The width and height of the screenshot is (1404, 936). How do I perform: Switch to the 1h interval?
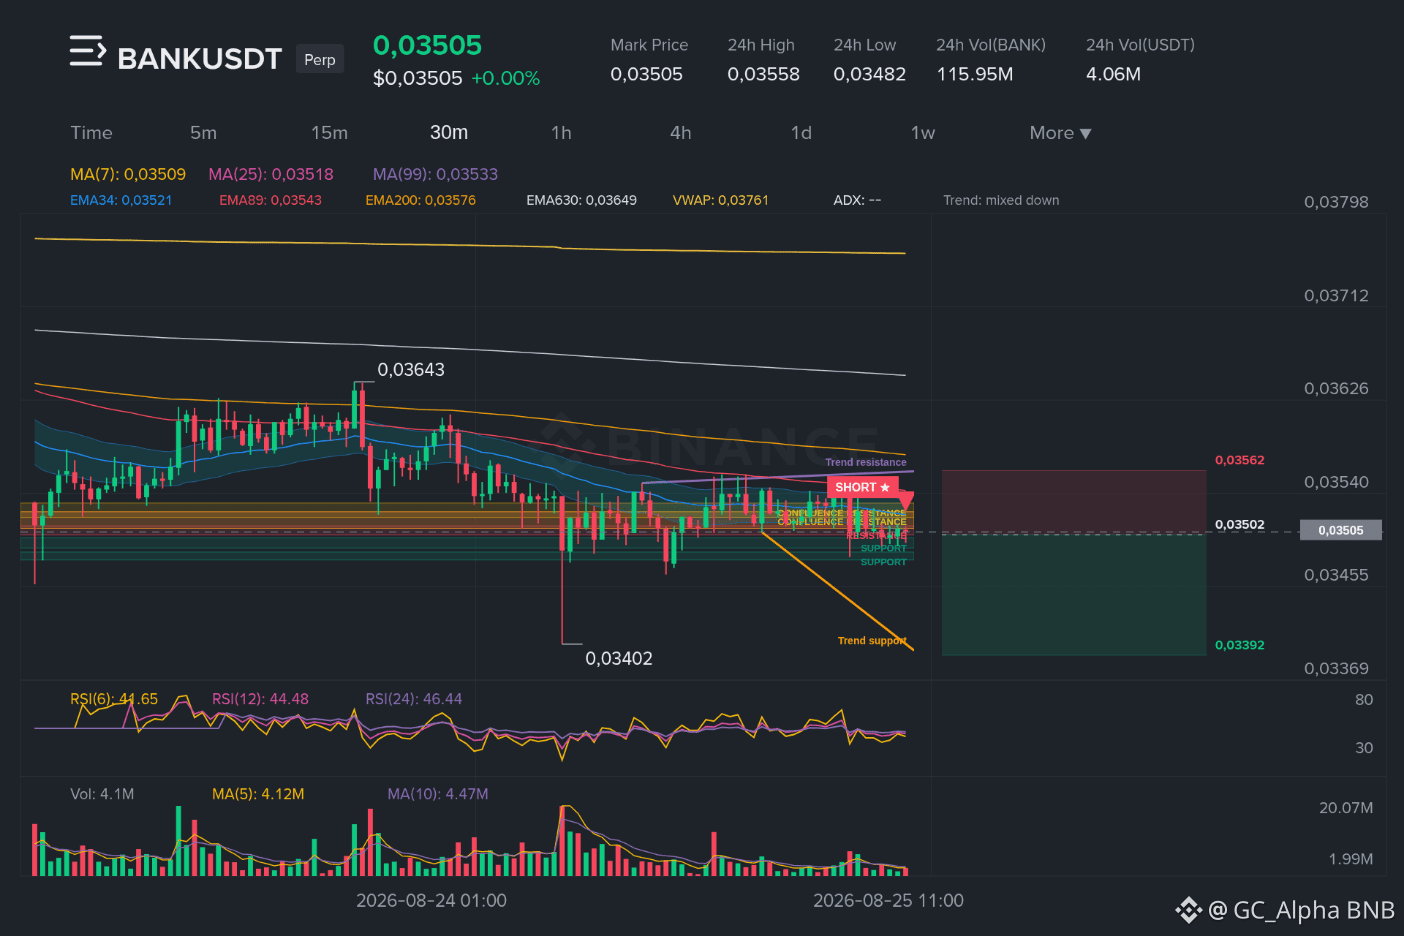pos(561,133)
